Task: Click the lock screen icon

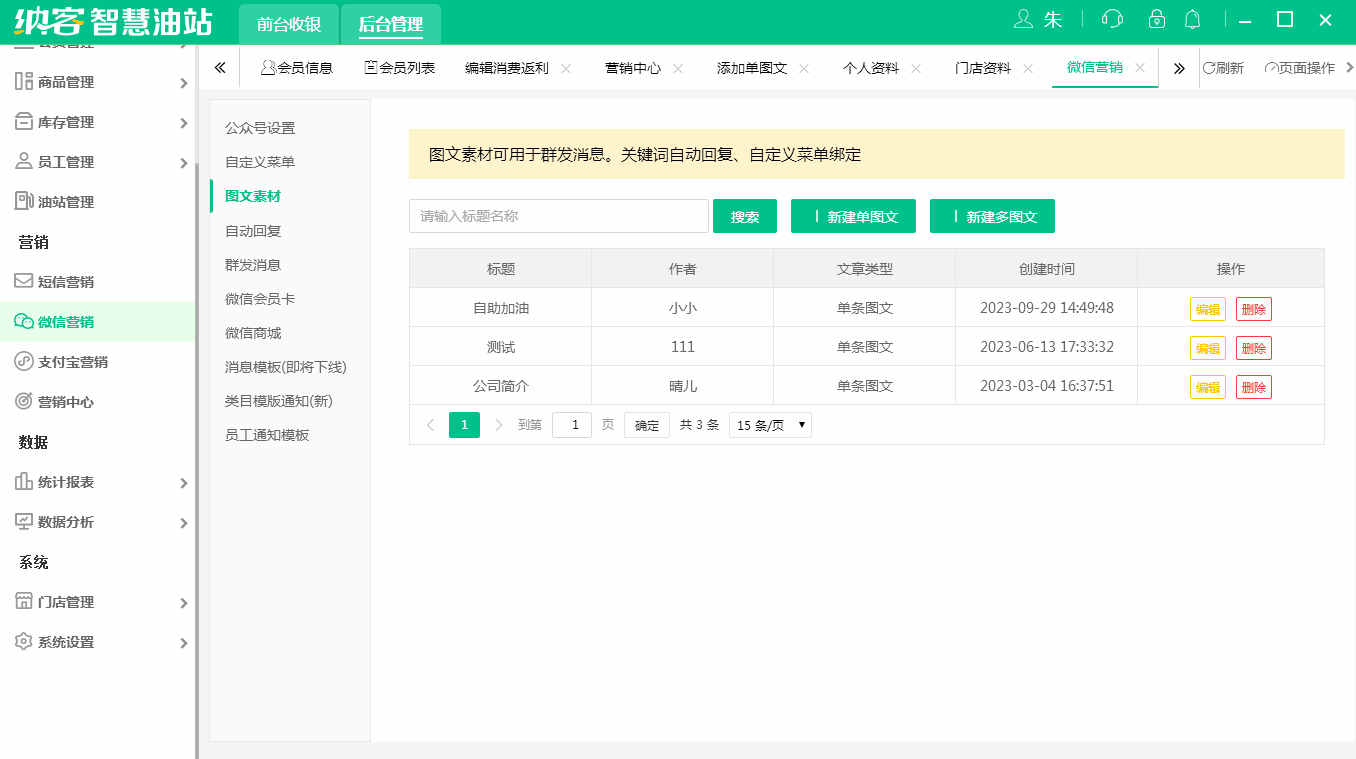Action: tap(1156, 18)
